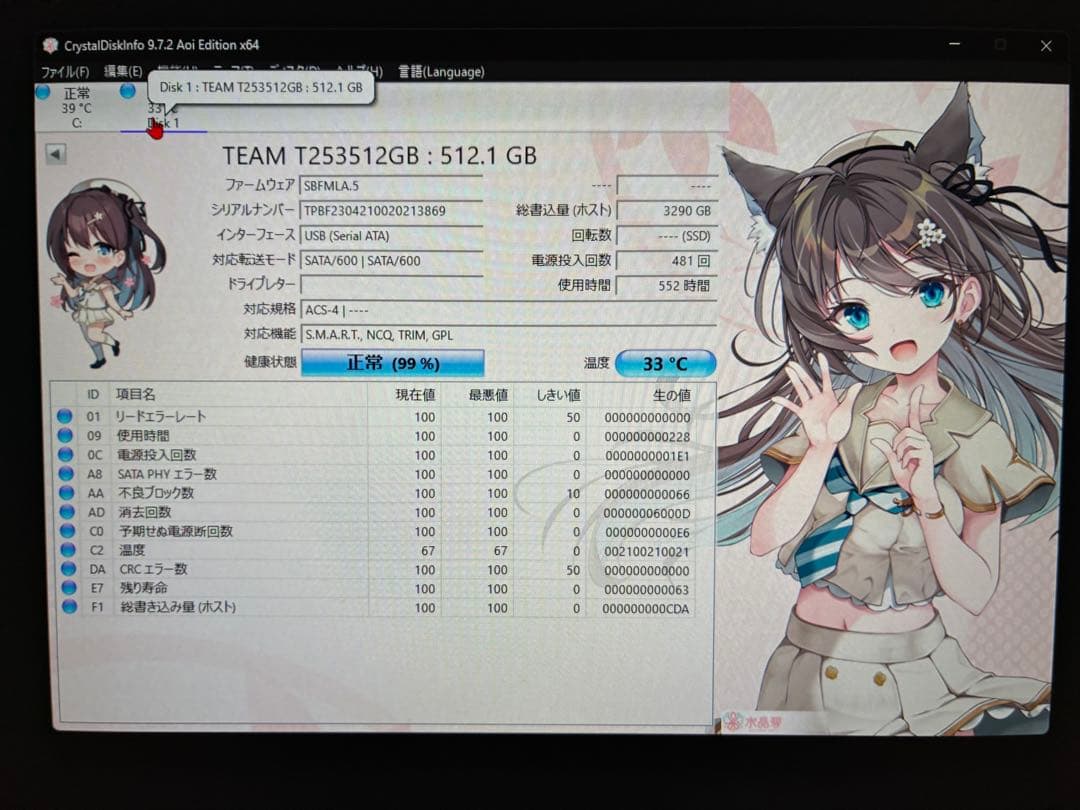Screen dimensions: 1080x810
Task: Click the blue status icon beside リードエラーレート
Action: click(x=64, y=416)
